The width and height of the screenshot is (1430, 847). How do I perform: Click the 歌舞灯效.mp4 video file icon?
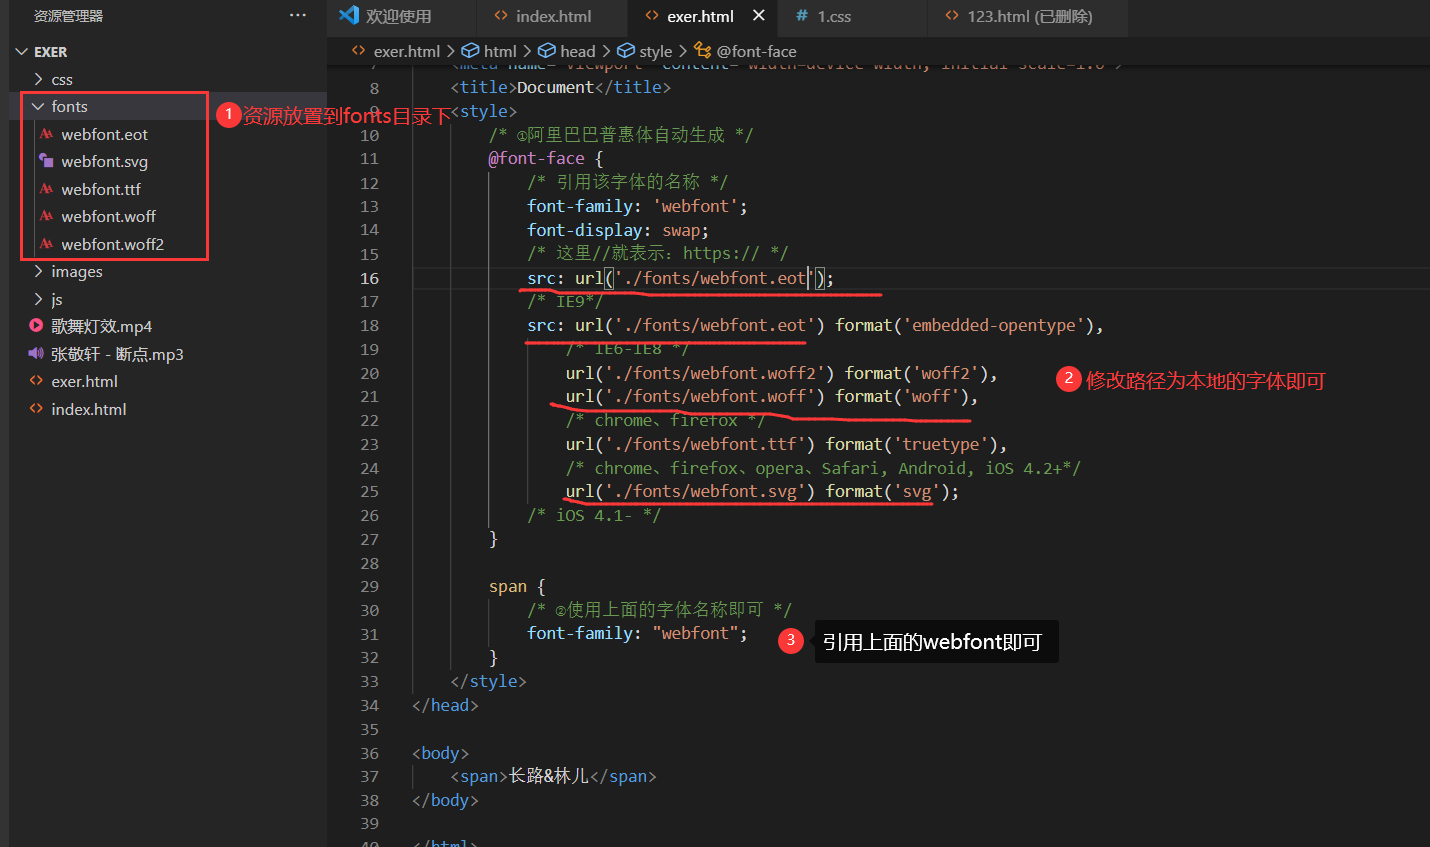(36, 326)
